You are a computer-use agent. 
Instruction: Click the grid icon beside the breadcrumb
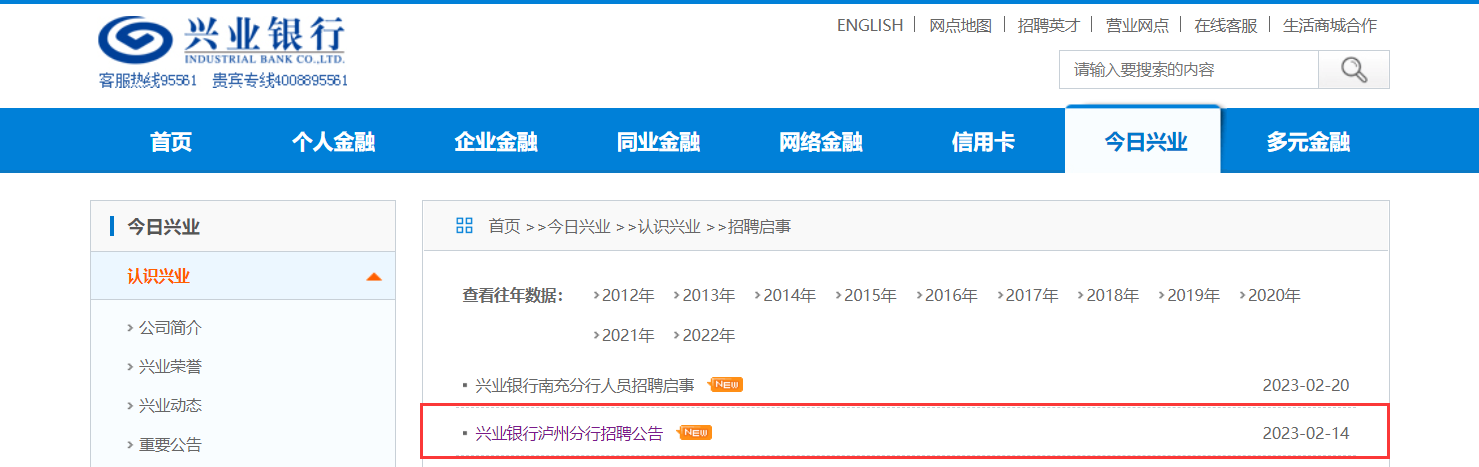(x=464, y=226)
